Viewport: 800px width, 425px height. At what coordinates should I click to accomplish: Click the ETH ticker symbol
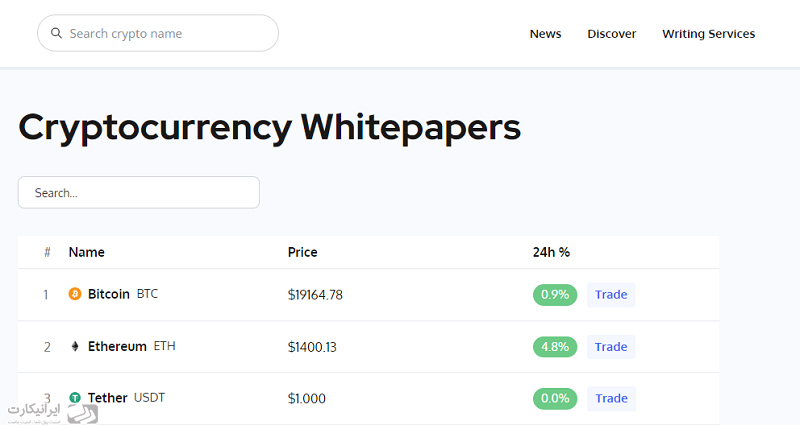coord(164,346)
